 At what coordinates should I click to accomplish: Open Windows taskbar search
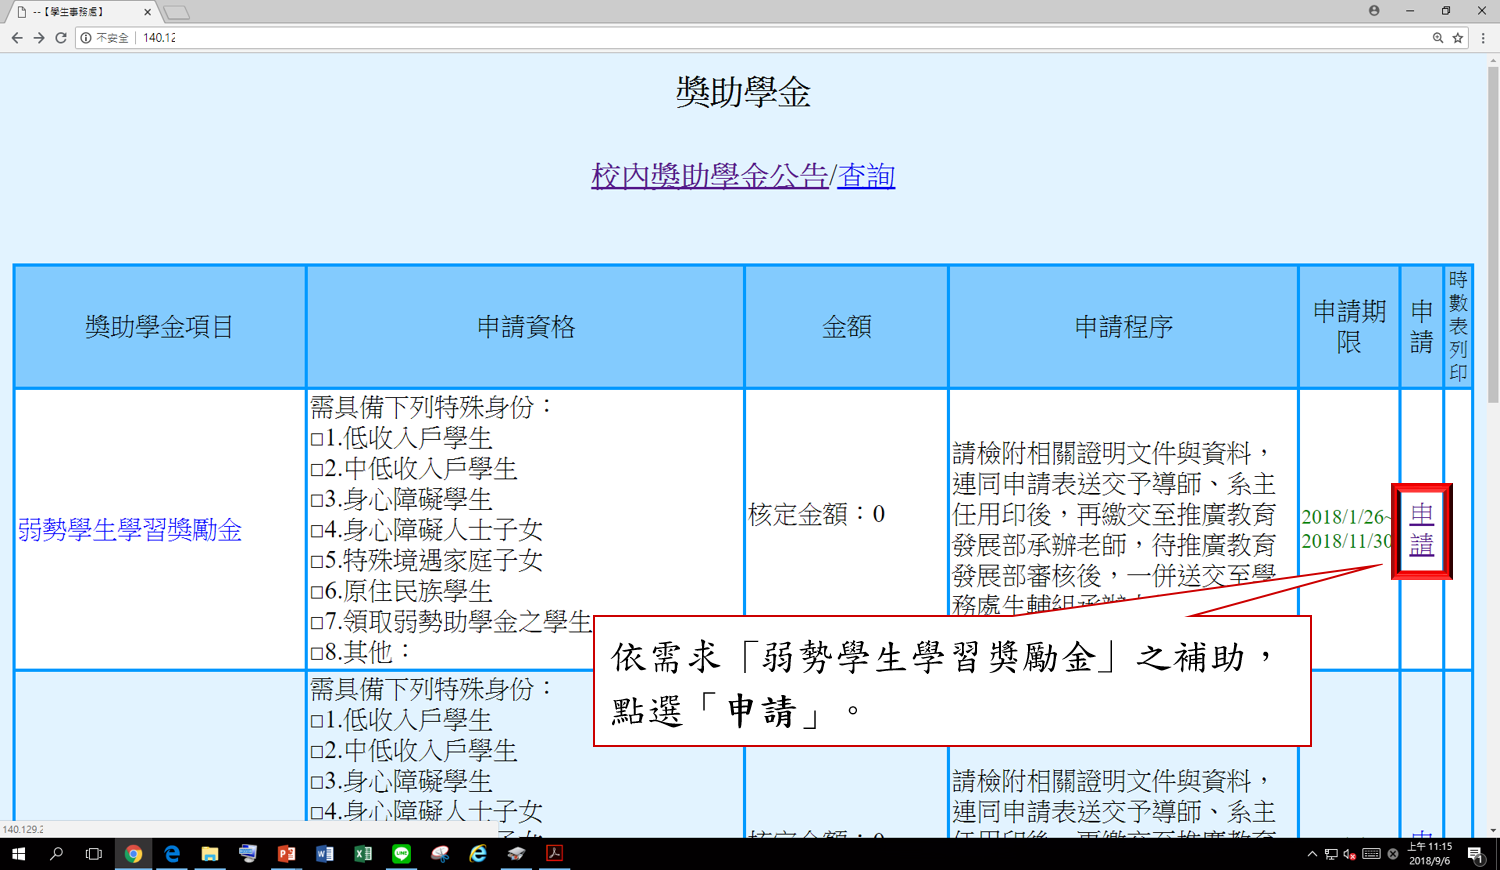pyautogui.click(x=56, y=854)
